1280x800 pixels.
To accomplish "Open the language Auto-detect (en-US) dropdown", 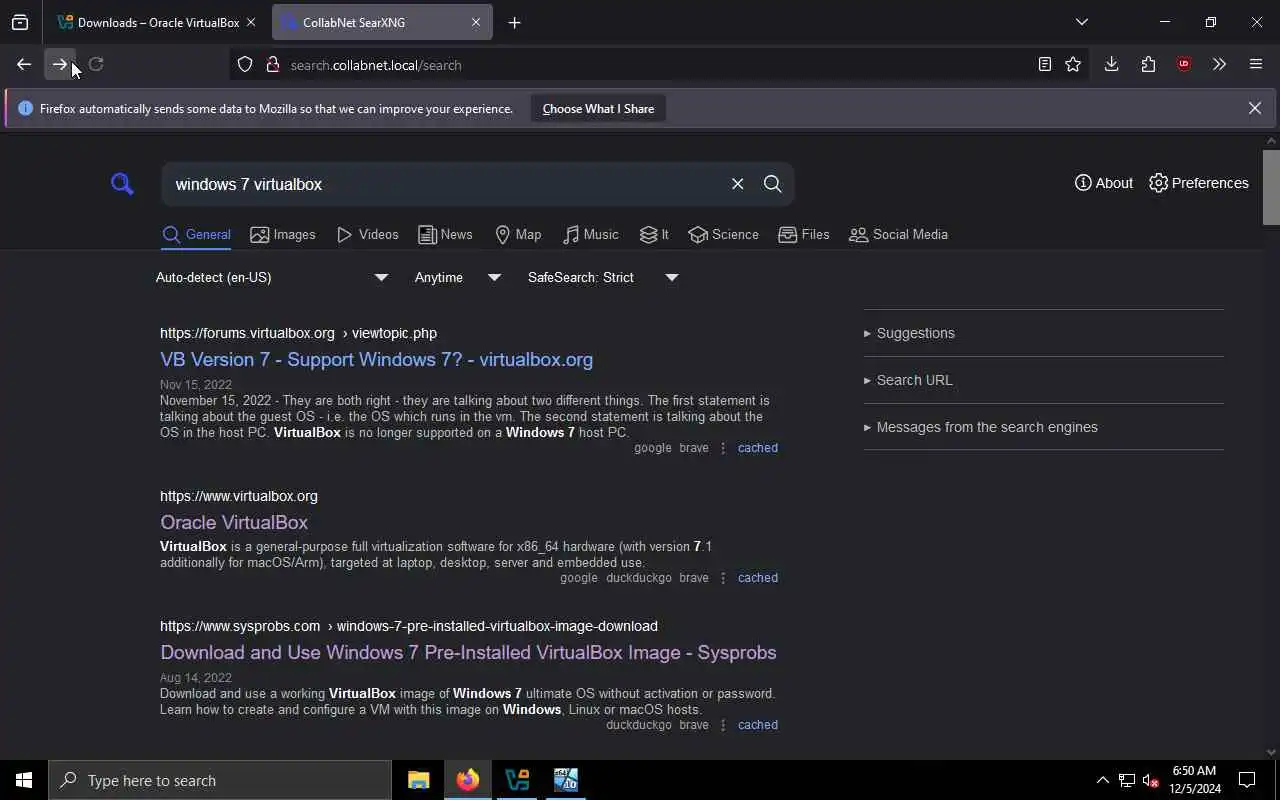I will click(272, 277).
